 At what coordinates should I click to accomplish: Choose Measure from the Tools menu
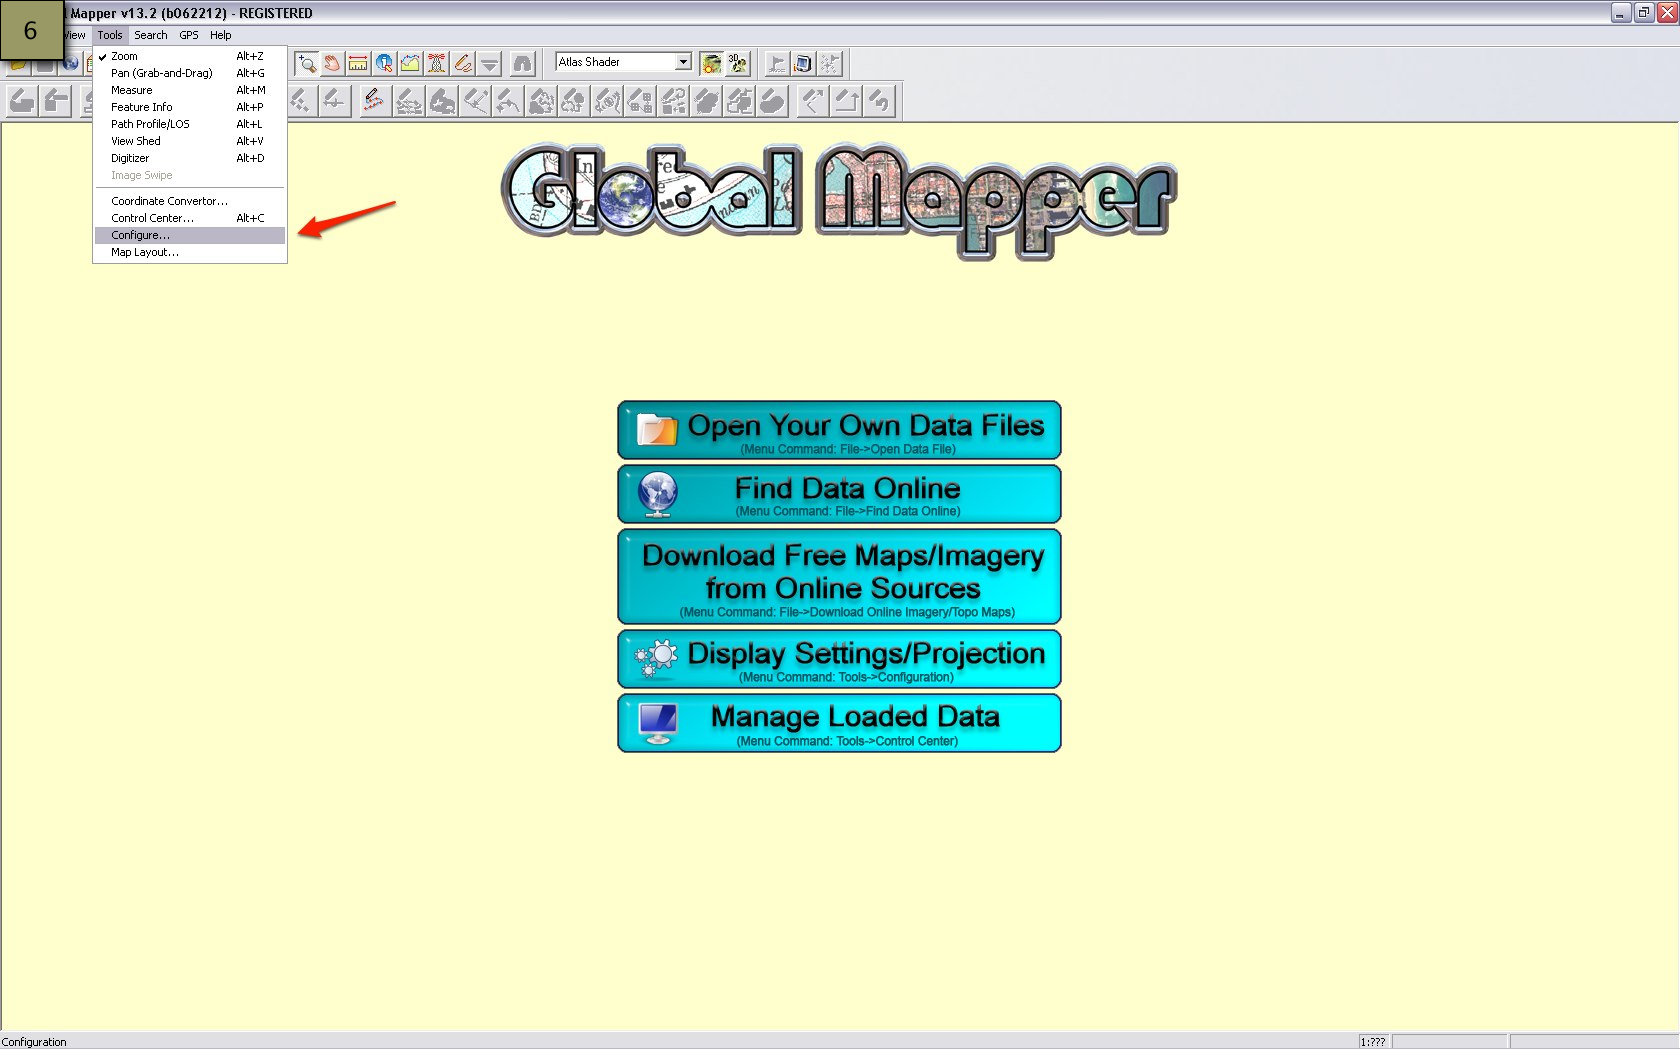coord(190,90)
